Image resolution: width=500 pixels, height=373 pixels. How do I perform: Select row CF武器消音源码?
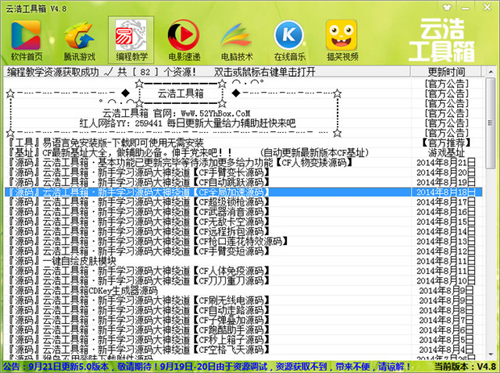click(x=242, y=212)
